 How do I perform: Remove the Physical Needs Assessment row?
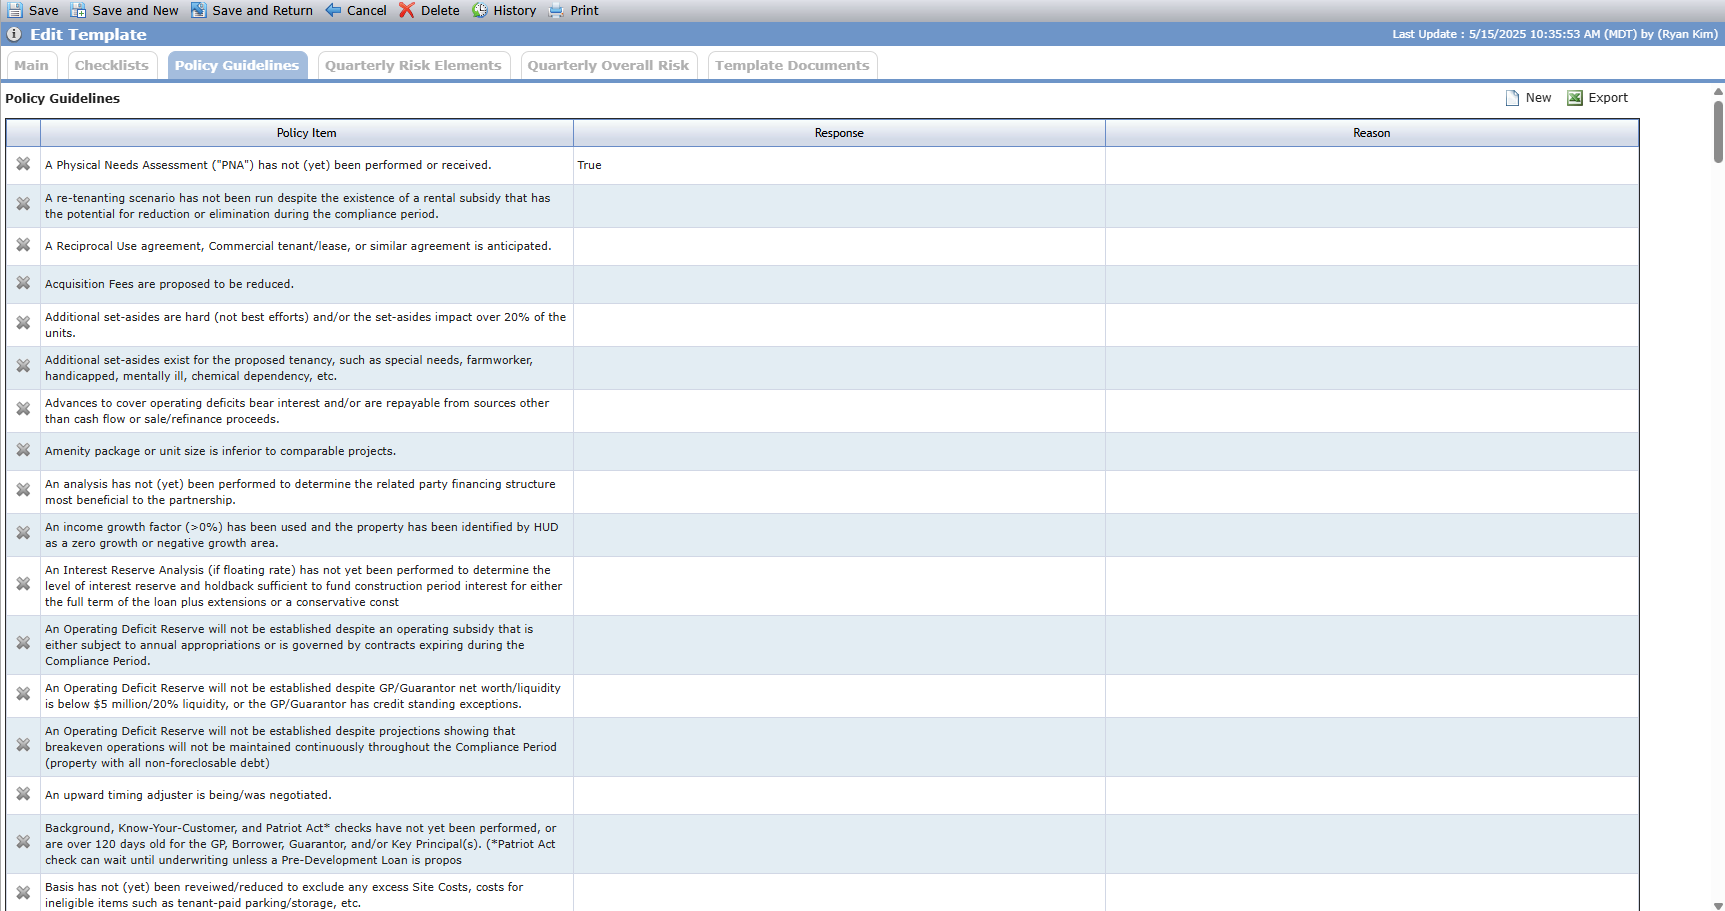[23, 164]
